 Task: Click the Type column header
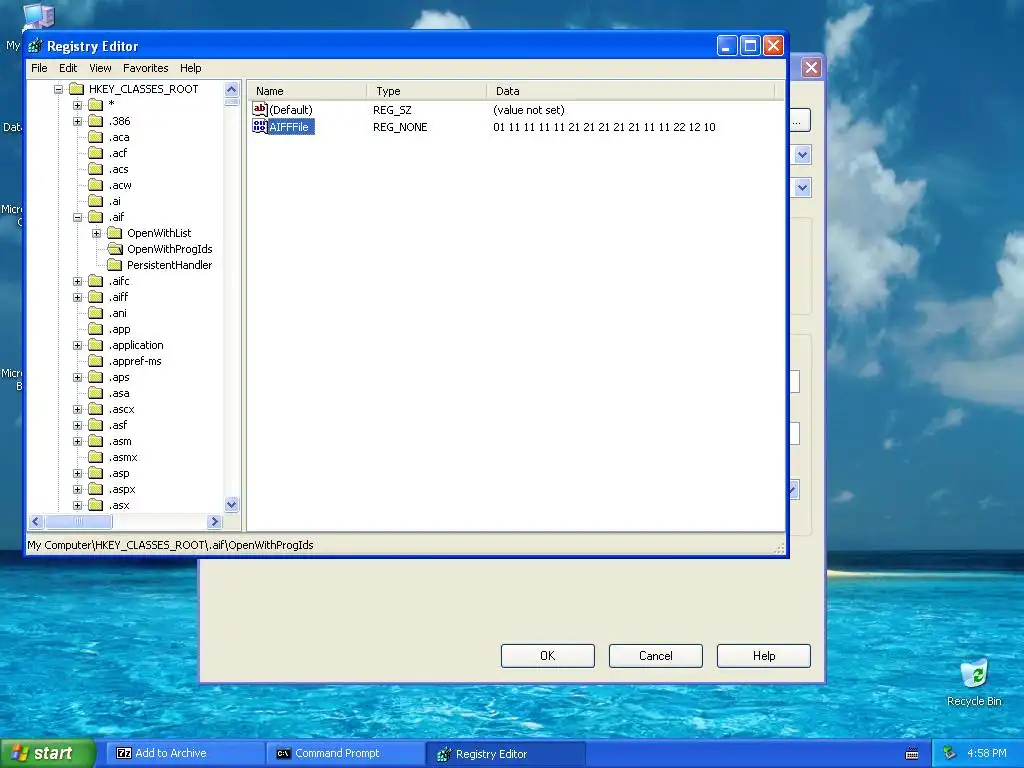point(426,91)
